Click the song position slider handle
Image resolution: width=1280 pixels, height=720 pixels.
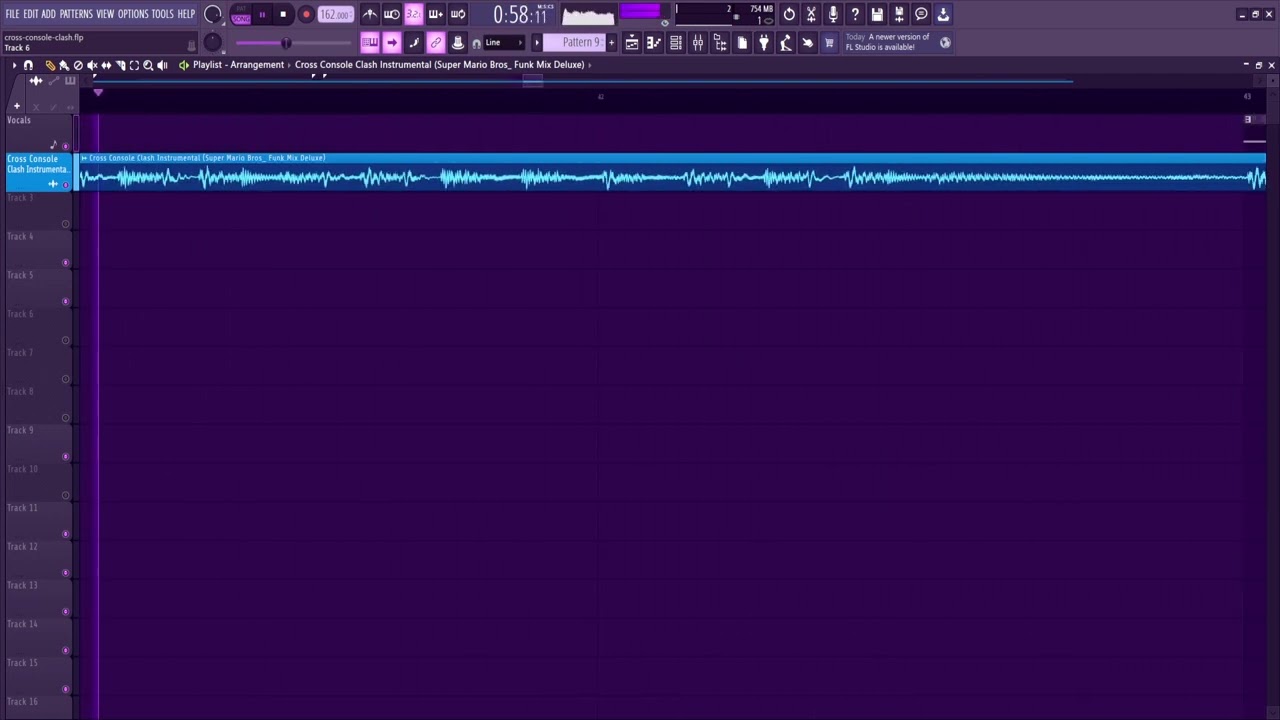286,43
